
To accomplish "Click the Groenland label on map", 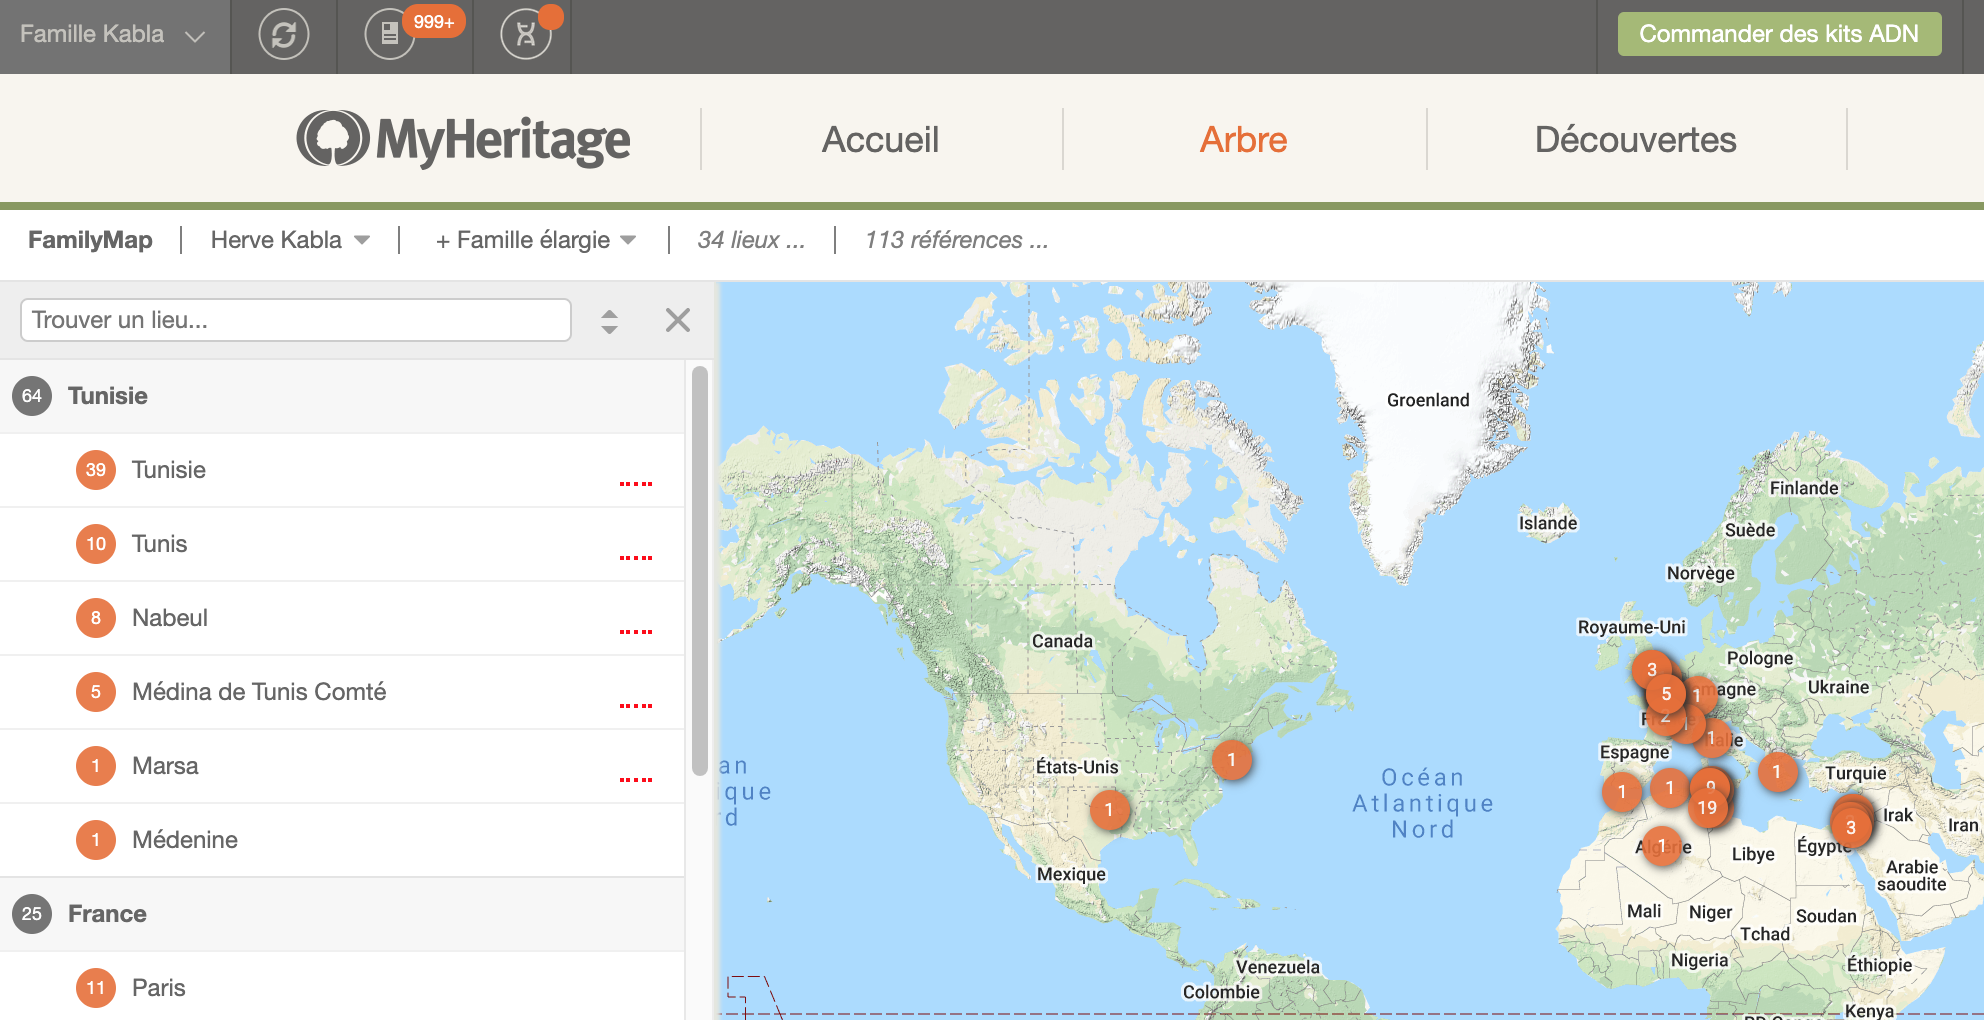I will pos(1428,400).
